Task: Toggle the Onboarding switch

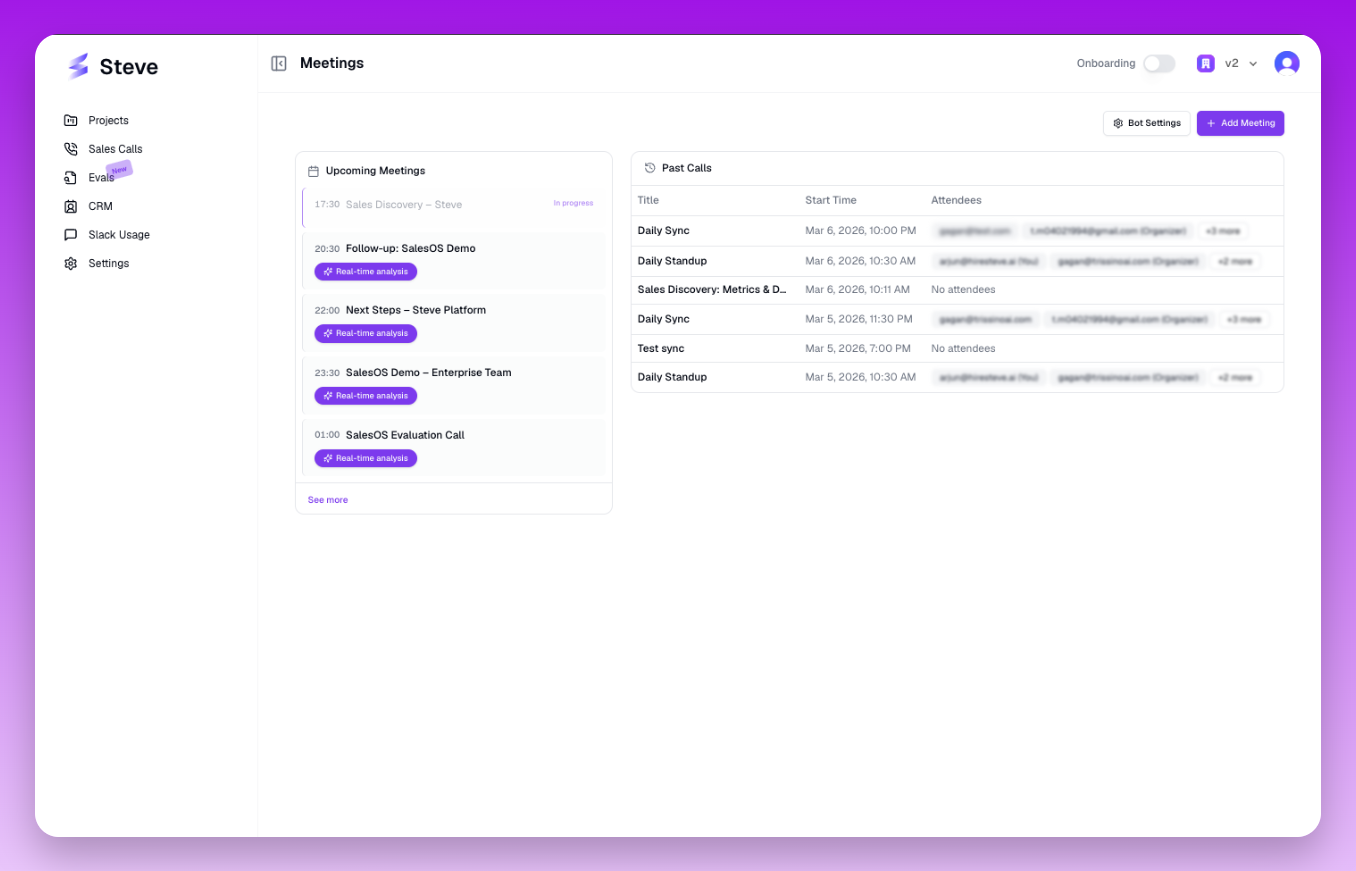Action: 1159,63
